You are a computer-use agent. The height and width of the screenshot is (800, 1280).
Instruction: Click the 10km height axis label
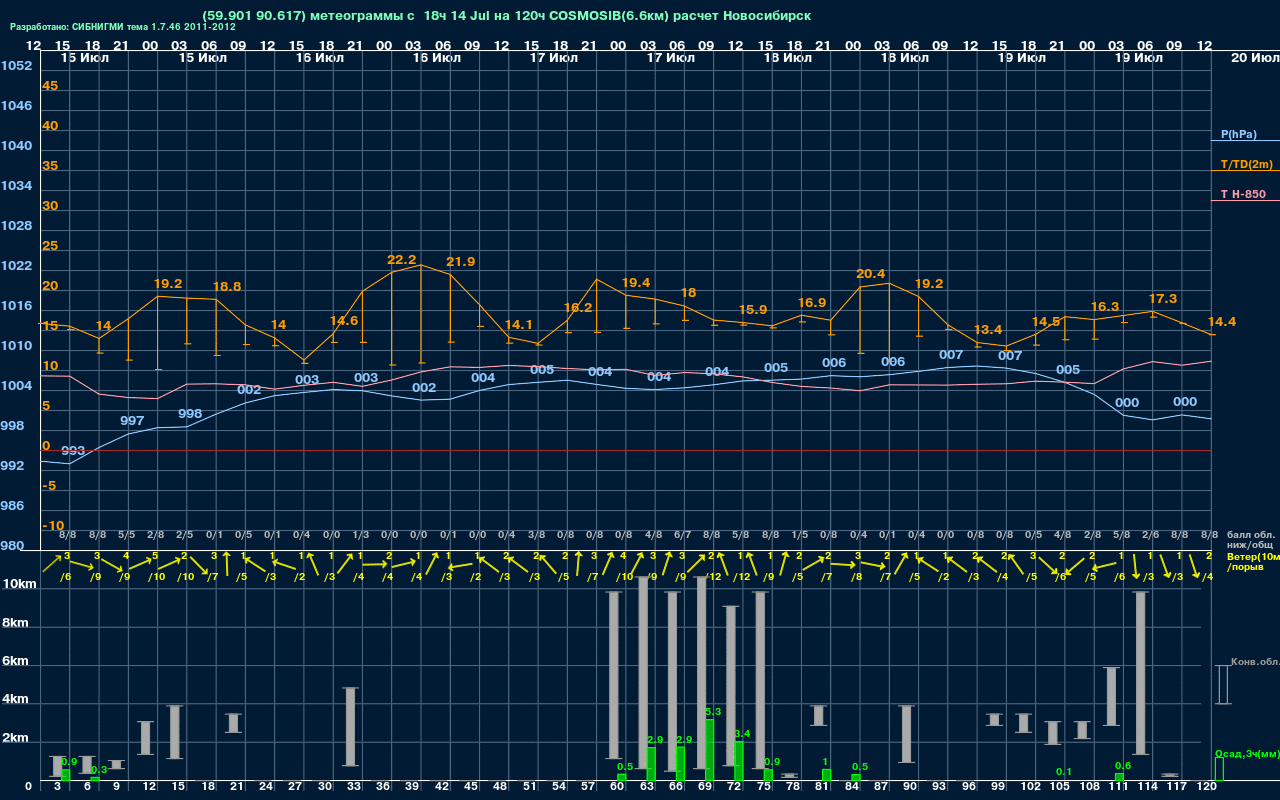point(19,585)
